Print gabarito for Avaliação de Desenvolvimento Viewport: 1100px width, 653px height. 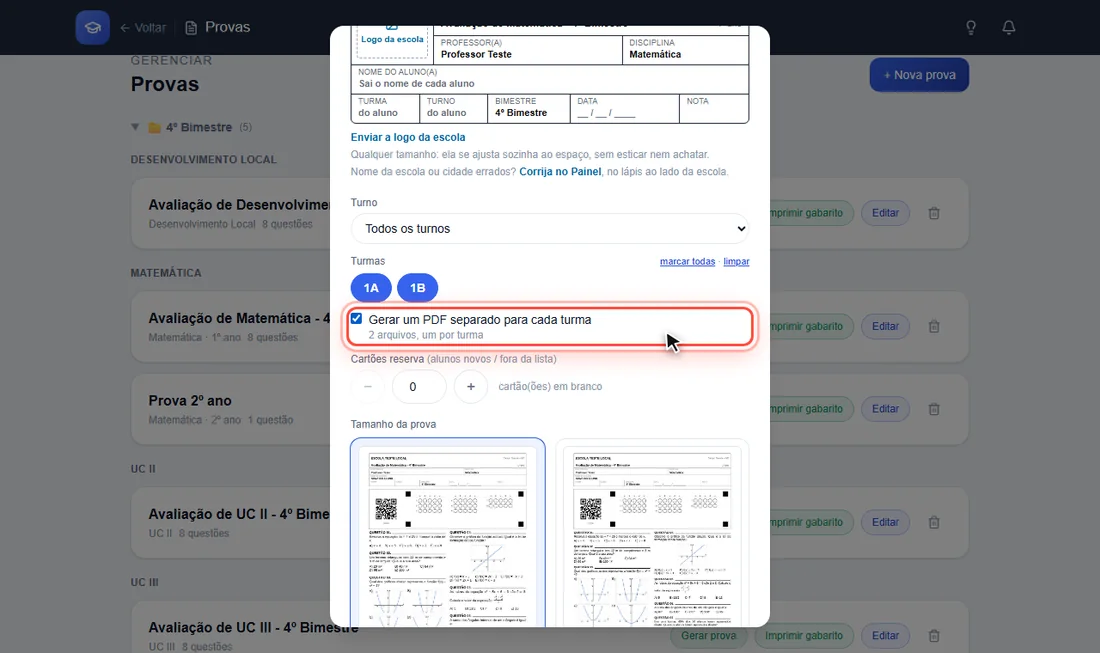[811, 213]
